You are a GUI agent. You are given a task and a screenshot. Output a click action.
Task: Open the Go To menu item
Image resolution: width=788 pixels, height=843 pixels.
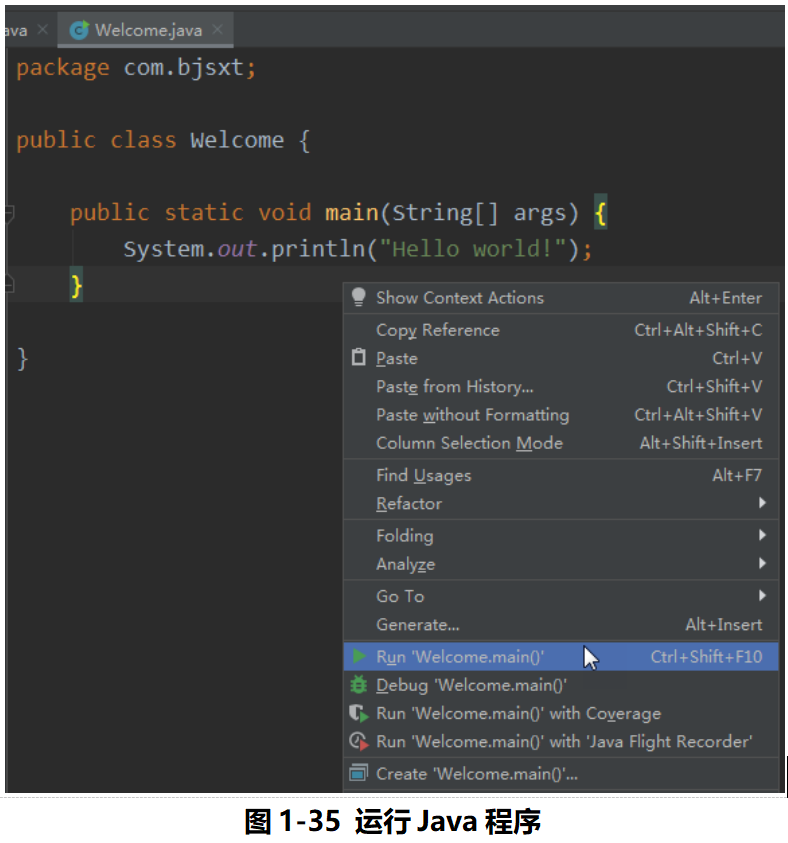click(561, 596)
